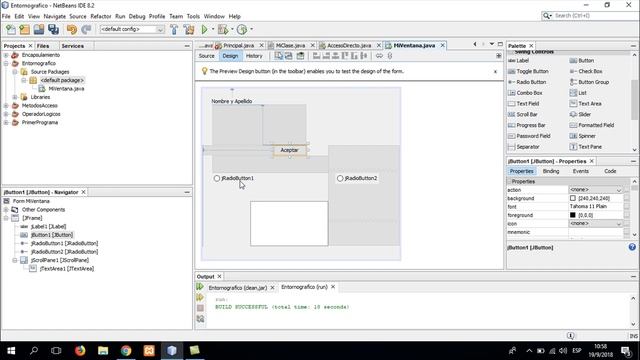Click the Clean and Build icon
Image resolution: width=640 pixels, height=360 pixels.
coord(189,29)
